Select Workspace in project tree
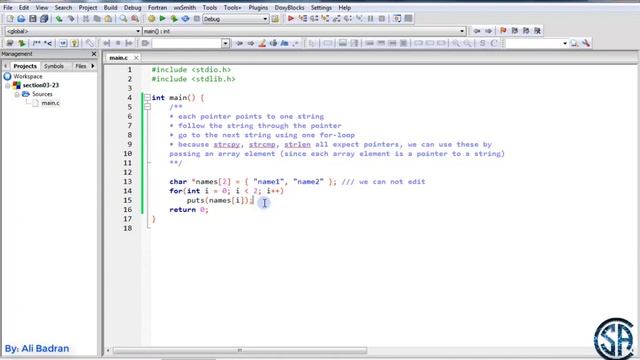The width and height of the screenshot is (640, 360). pyautogui.click(x=28, y=76)
